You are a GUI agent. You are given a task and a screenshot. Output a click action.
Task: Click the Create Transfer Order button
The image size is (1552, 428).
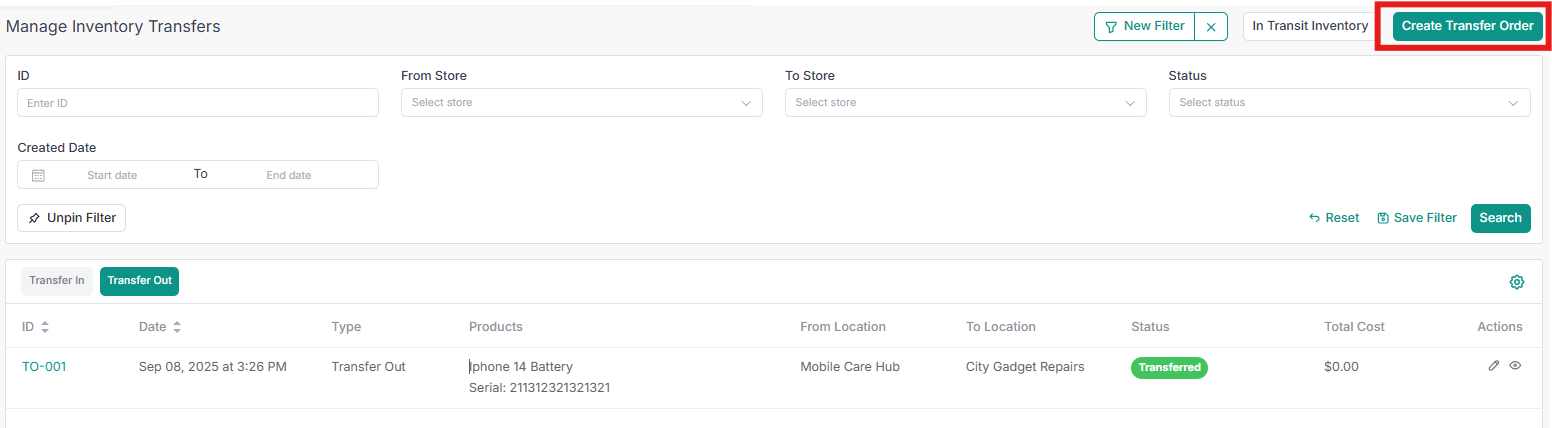coord(1467,27)
